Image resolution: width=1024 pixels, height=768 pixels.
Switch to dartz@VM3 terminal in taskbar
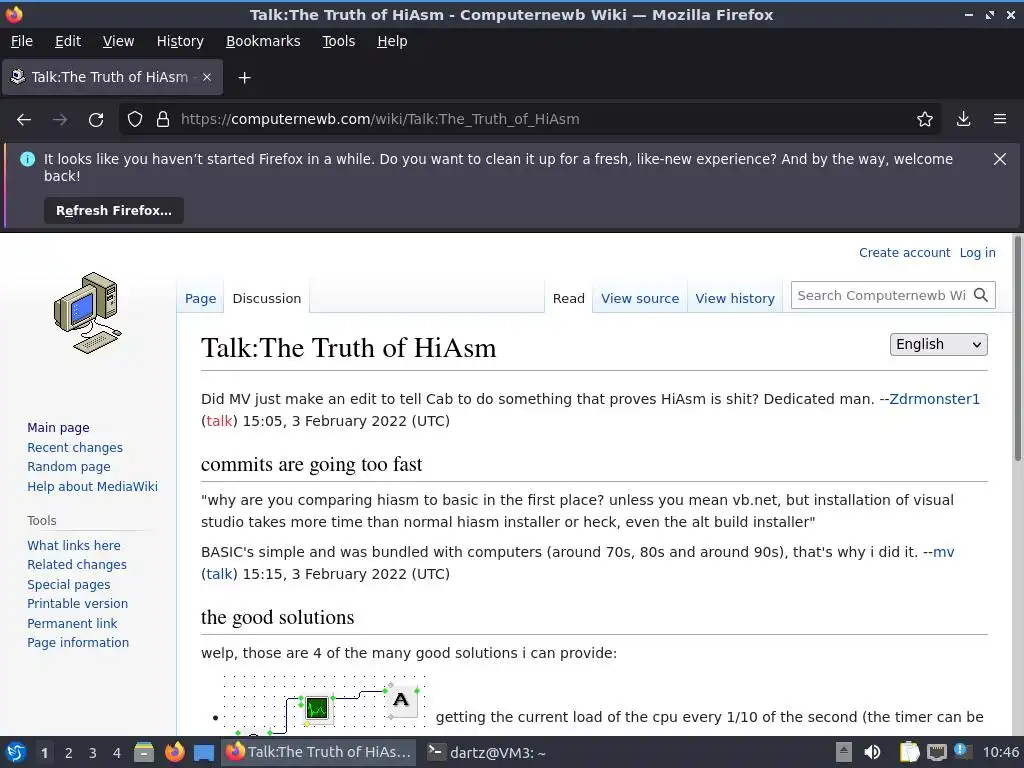(486, 752)
